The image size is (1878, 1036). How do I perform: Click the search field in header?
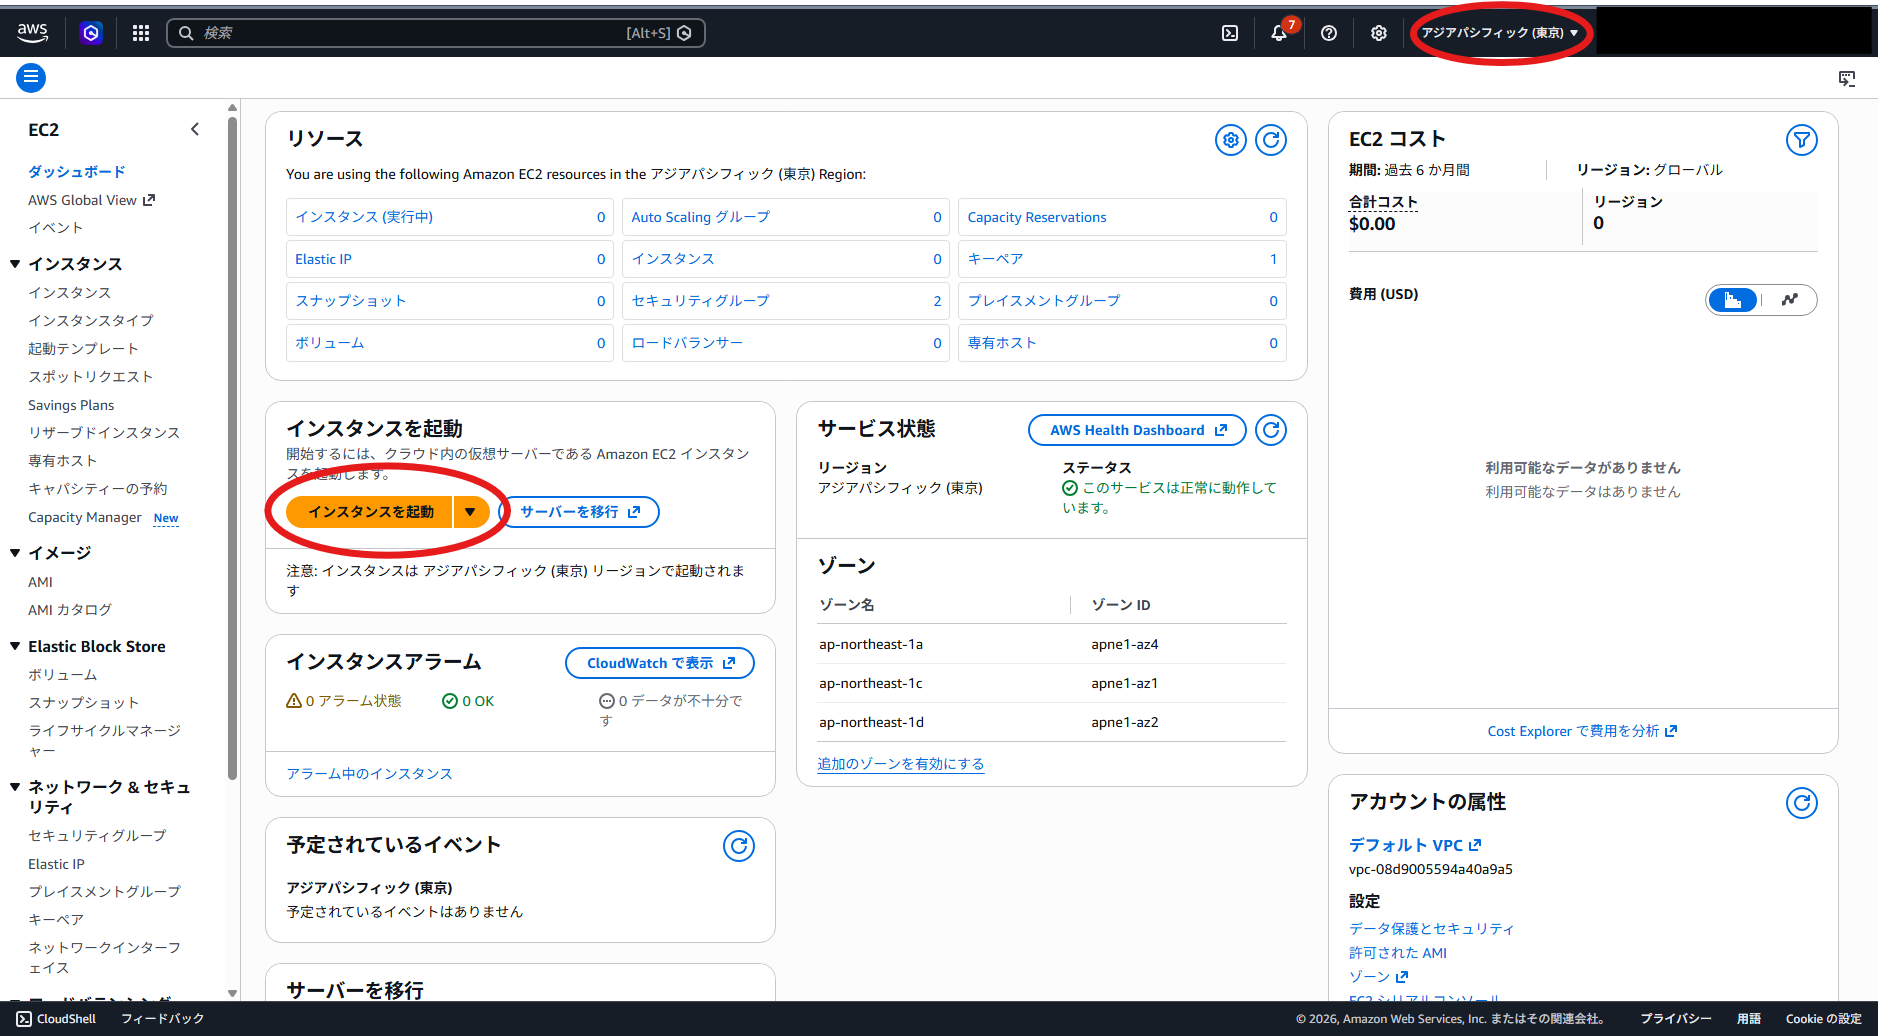click(435, 33)
